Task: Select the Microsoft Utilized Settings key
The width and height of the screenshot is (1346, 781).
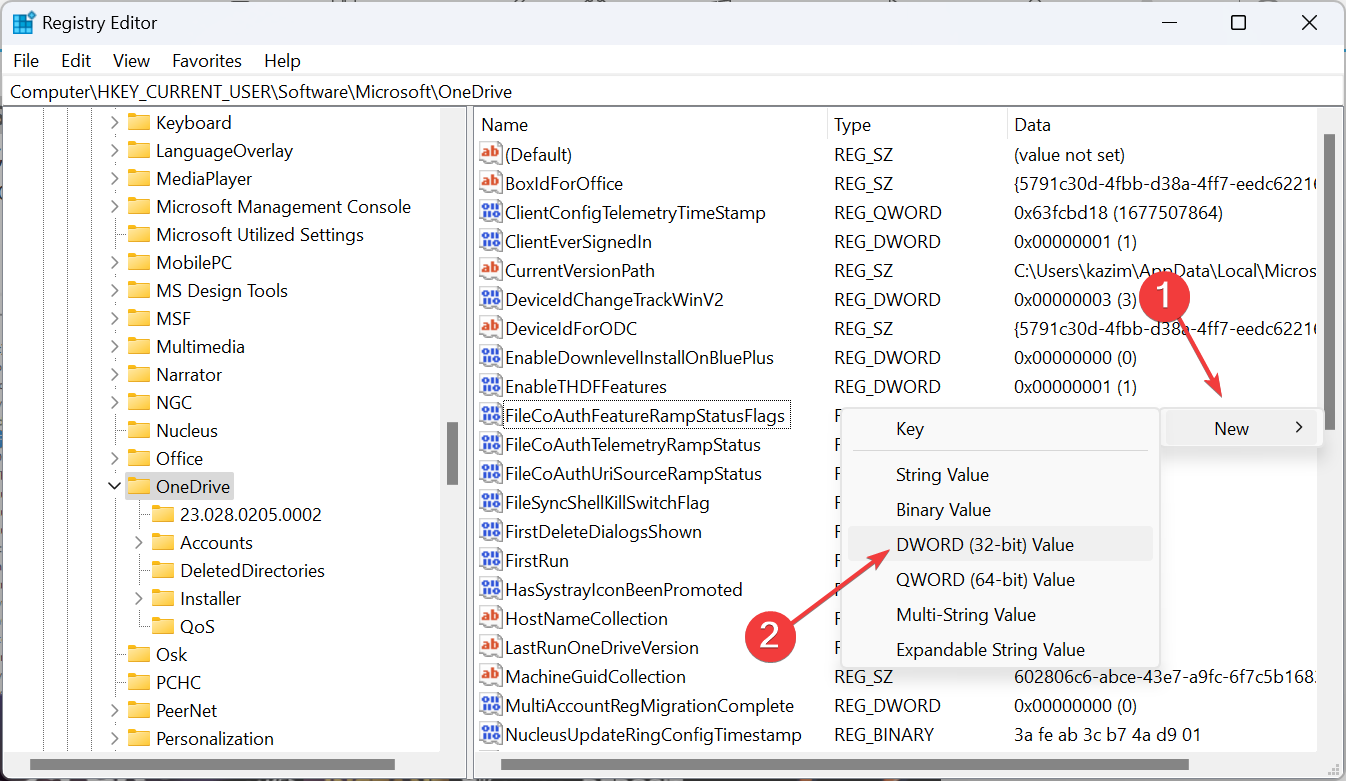Action: [260, 235]
